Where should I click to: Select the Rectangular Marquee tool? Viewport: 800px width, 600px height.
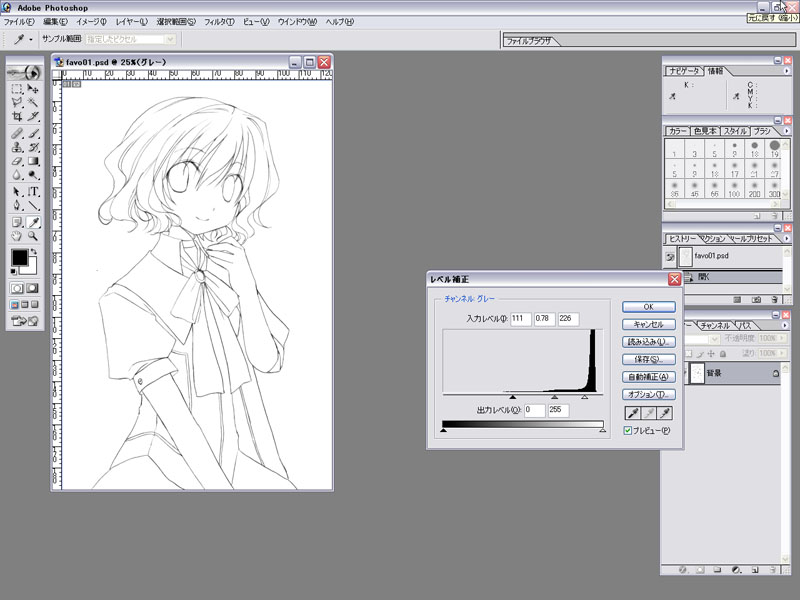17,89
